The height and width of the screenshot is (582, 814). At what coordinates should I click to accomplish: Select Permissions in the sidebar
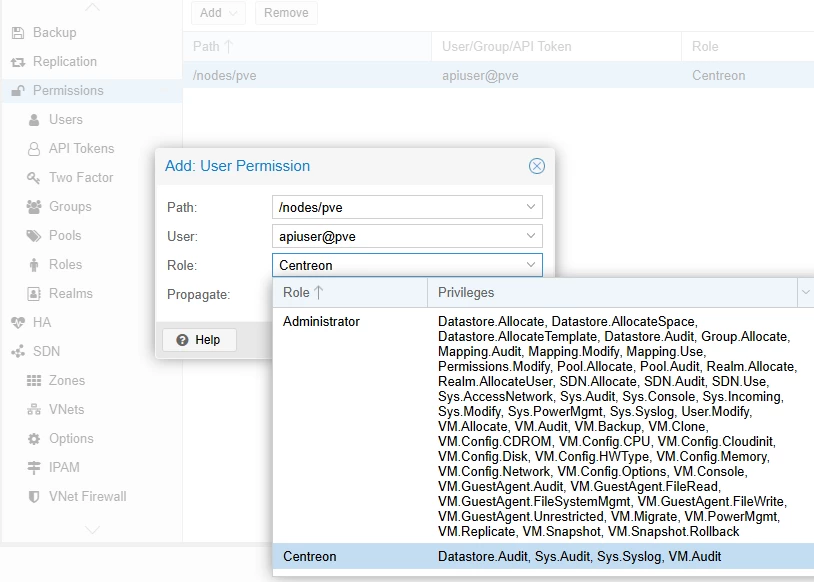(x=91, y=91)
